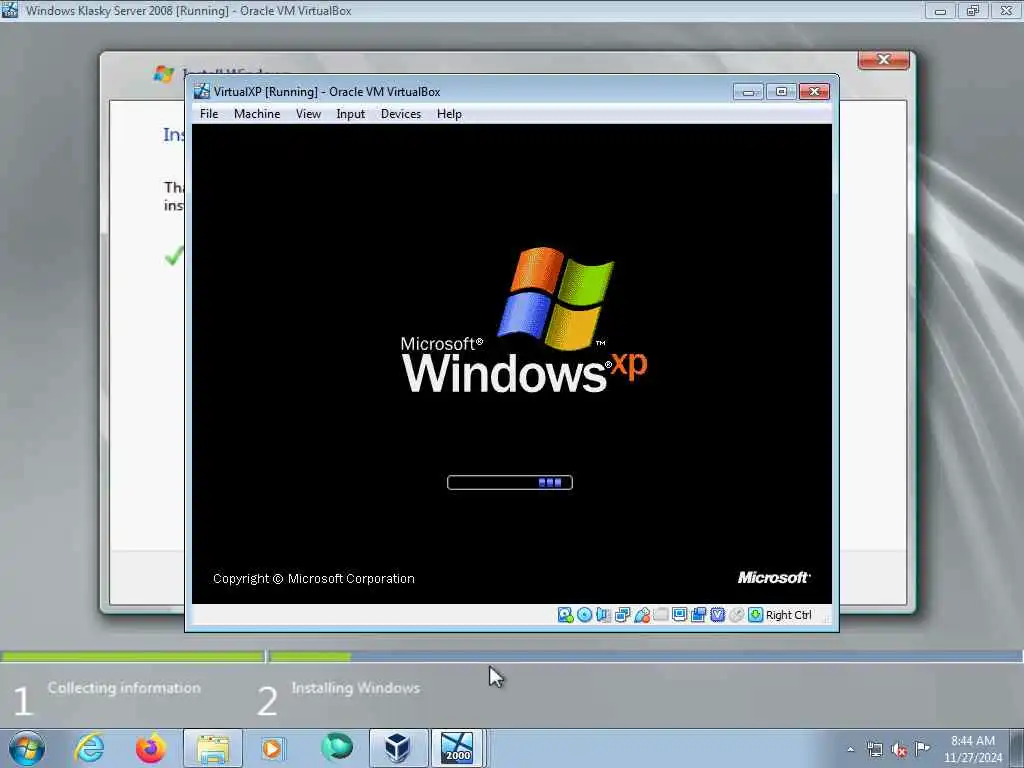Click the Windows XP logo in the VM screen
The image size is (1024, 768).
tap(524, 320)
